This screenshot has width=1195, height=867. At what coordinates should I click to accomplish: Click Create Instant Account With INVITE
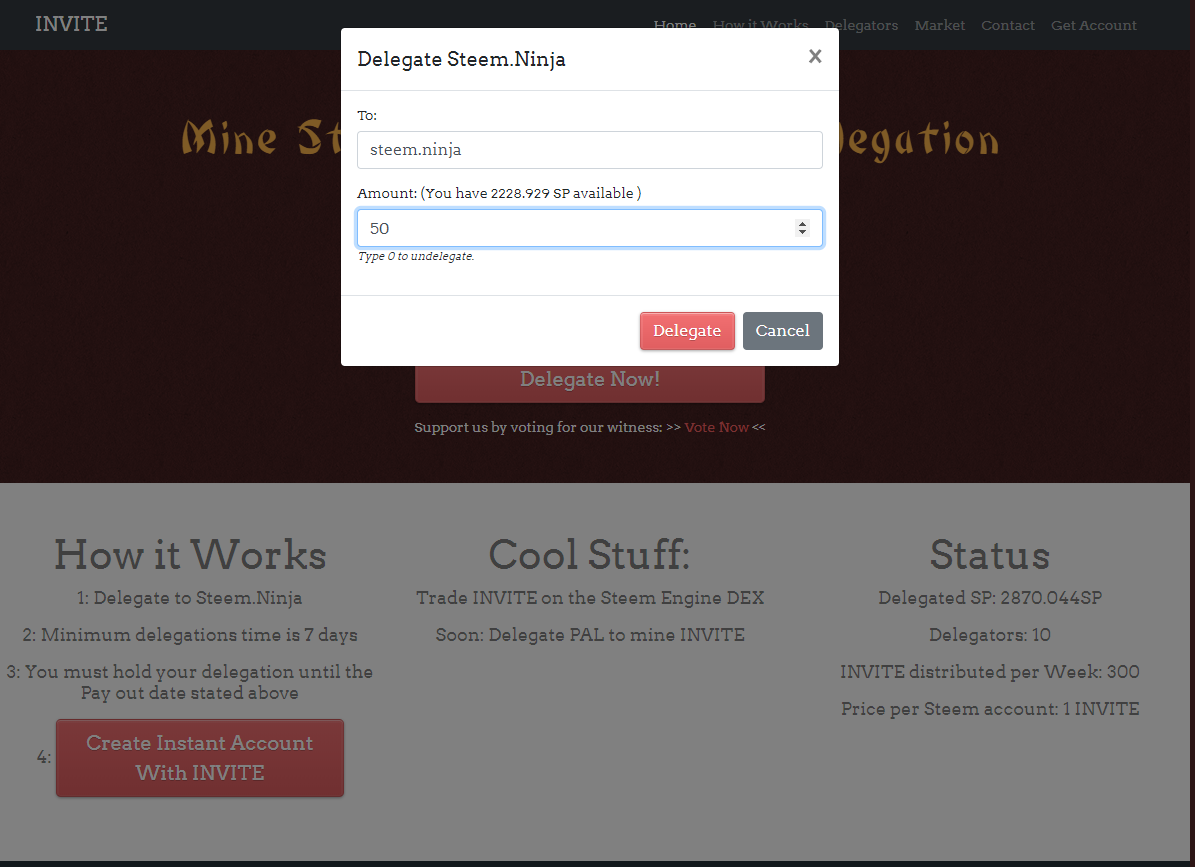point(199,758)
